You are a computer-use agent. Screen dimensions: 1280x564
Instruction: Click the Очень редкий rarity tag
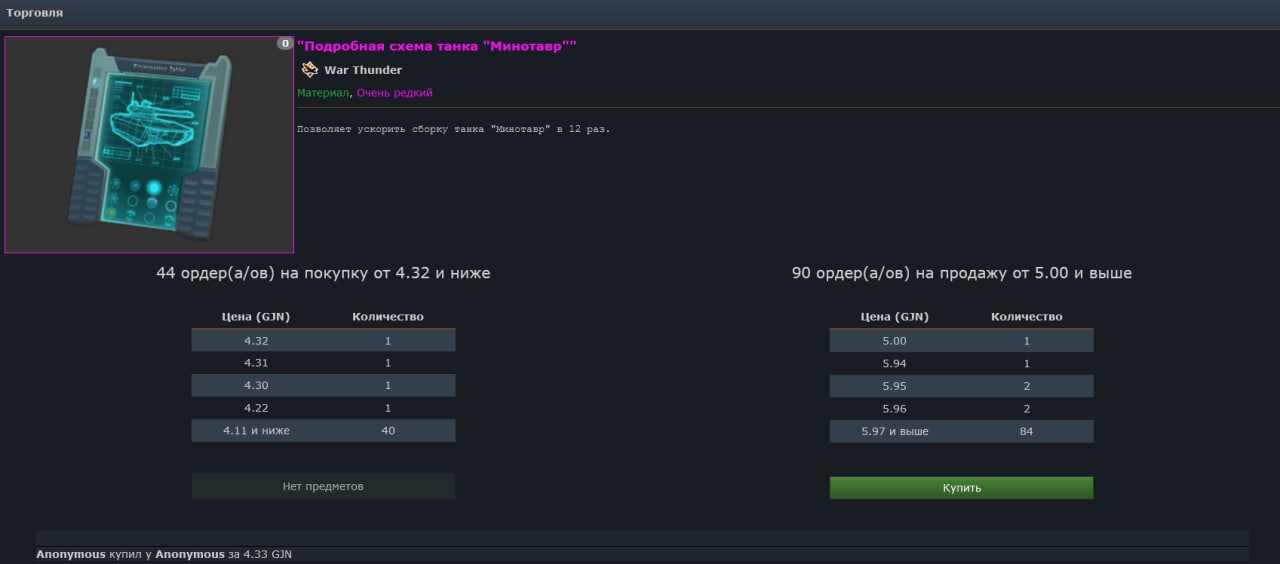click(395, 93)
